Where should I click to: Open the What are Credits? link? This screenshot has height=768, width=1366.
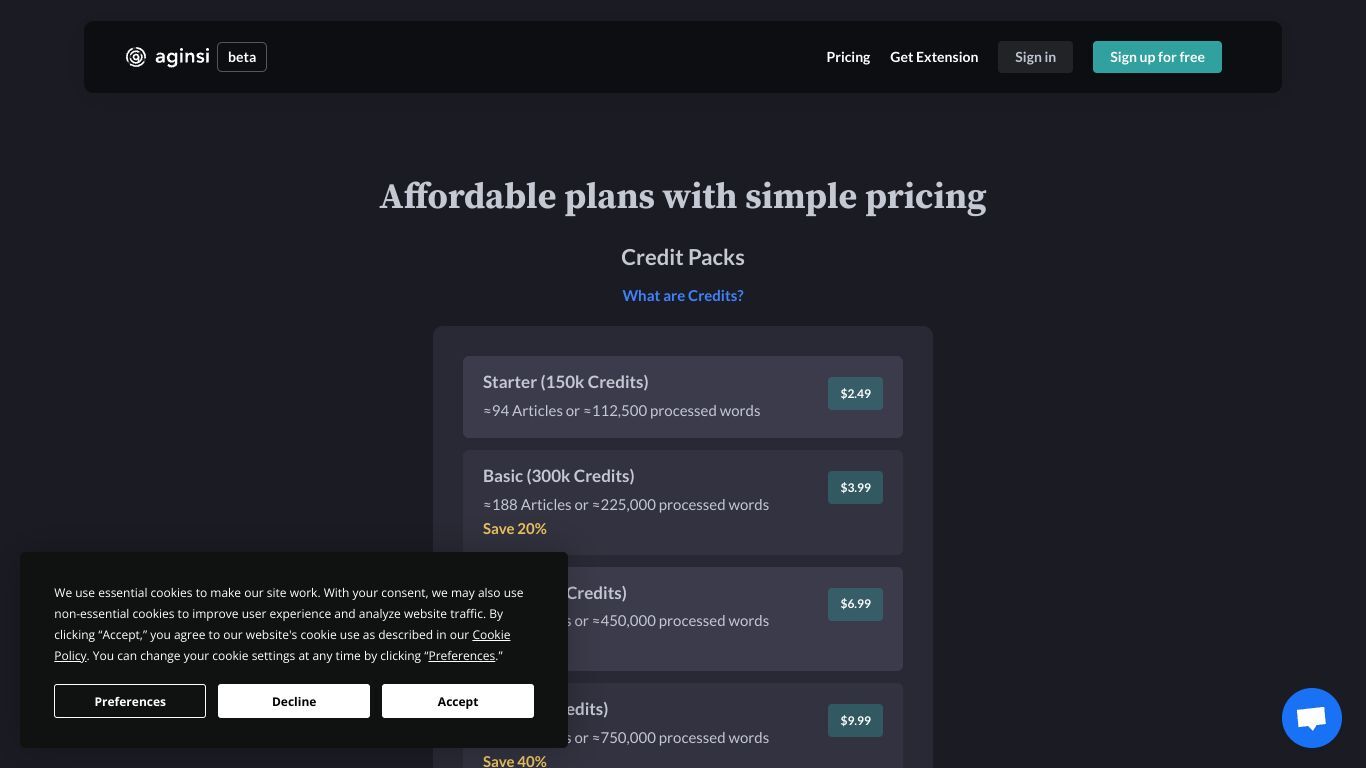pos(683,296)
